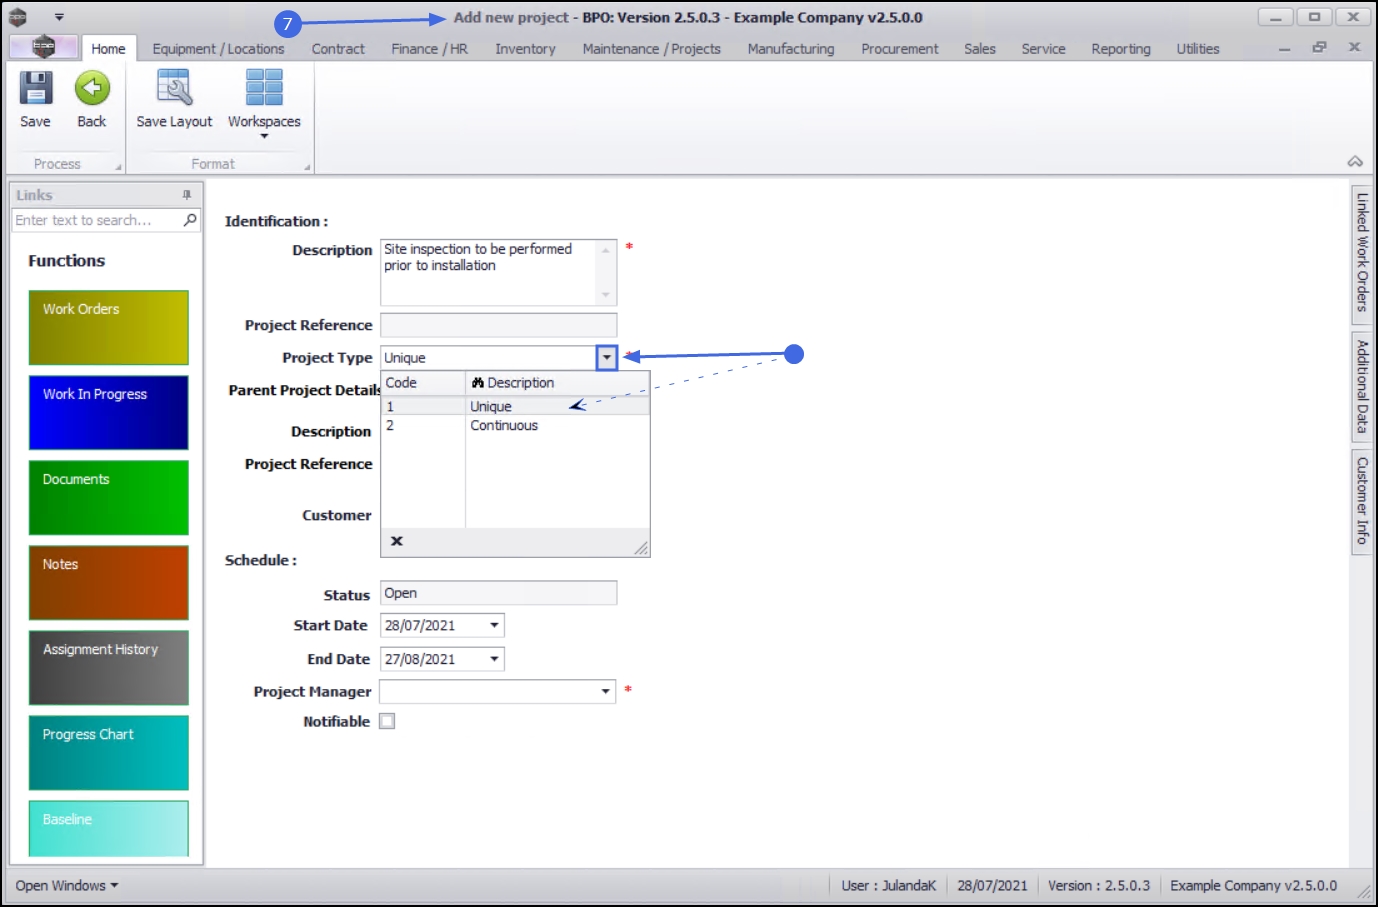Open the Equipment / Locations tab
The height and width of the screenshot is (907, 1378).
click(x=218, y=49)
